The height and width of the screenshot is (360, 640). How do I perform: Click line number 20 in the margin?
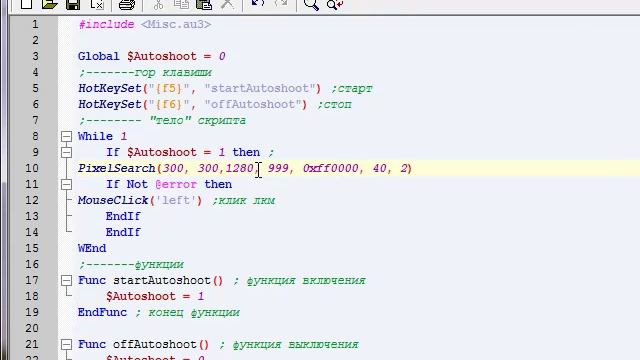click(31, 328)
